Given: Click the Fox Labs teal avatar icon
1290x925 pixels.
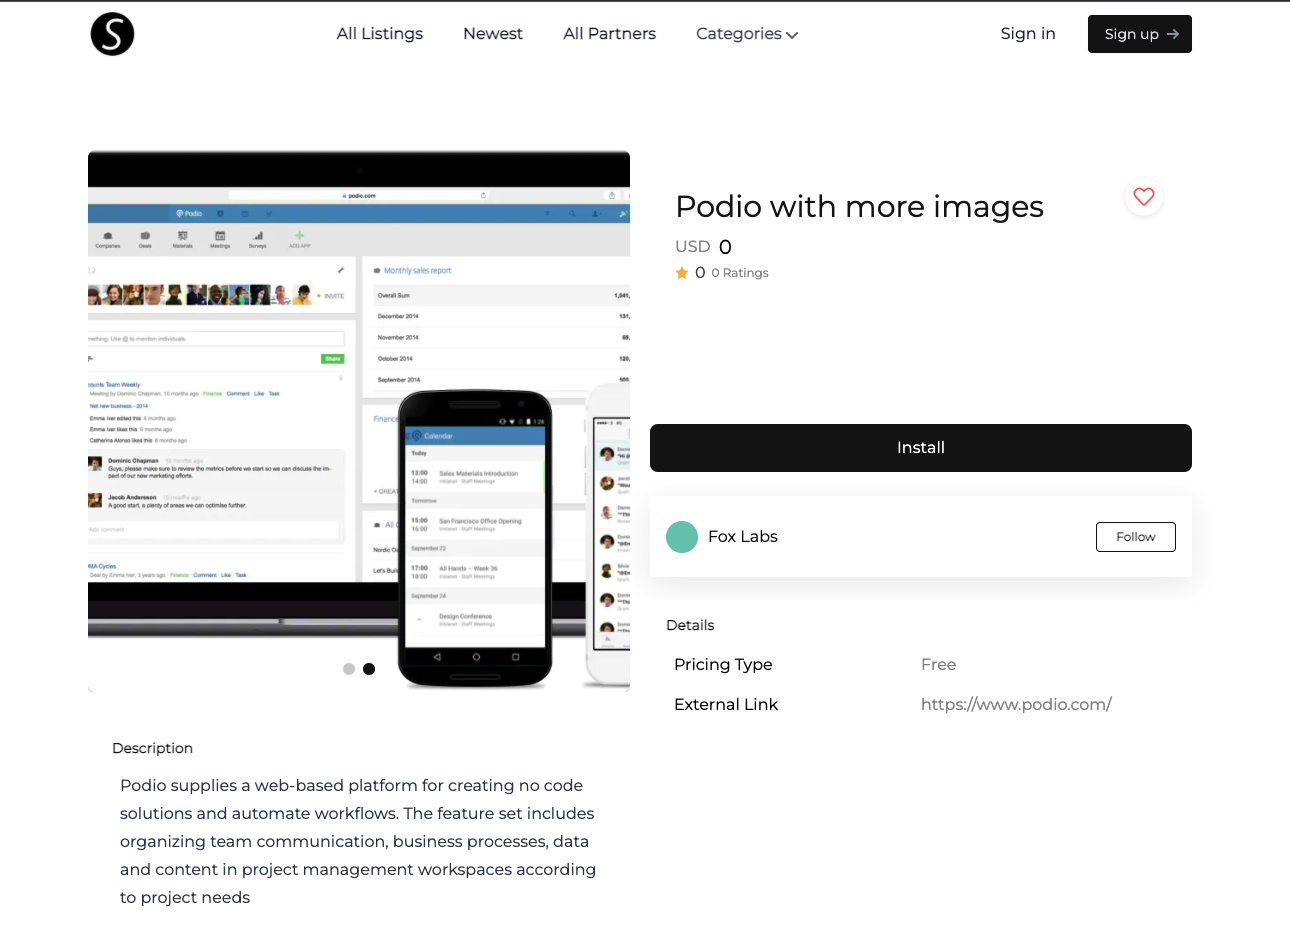Looking at the screenshot, I should click(682, 537).
